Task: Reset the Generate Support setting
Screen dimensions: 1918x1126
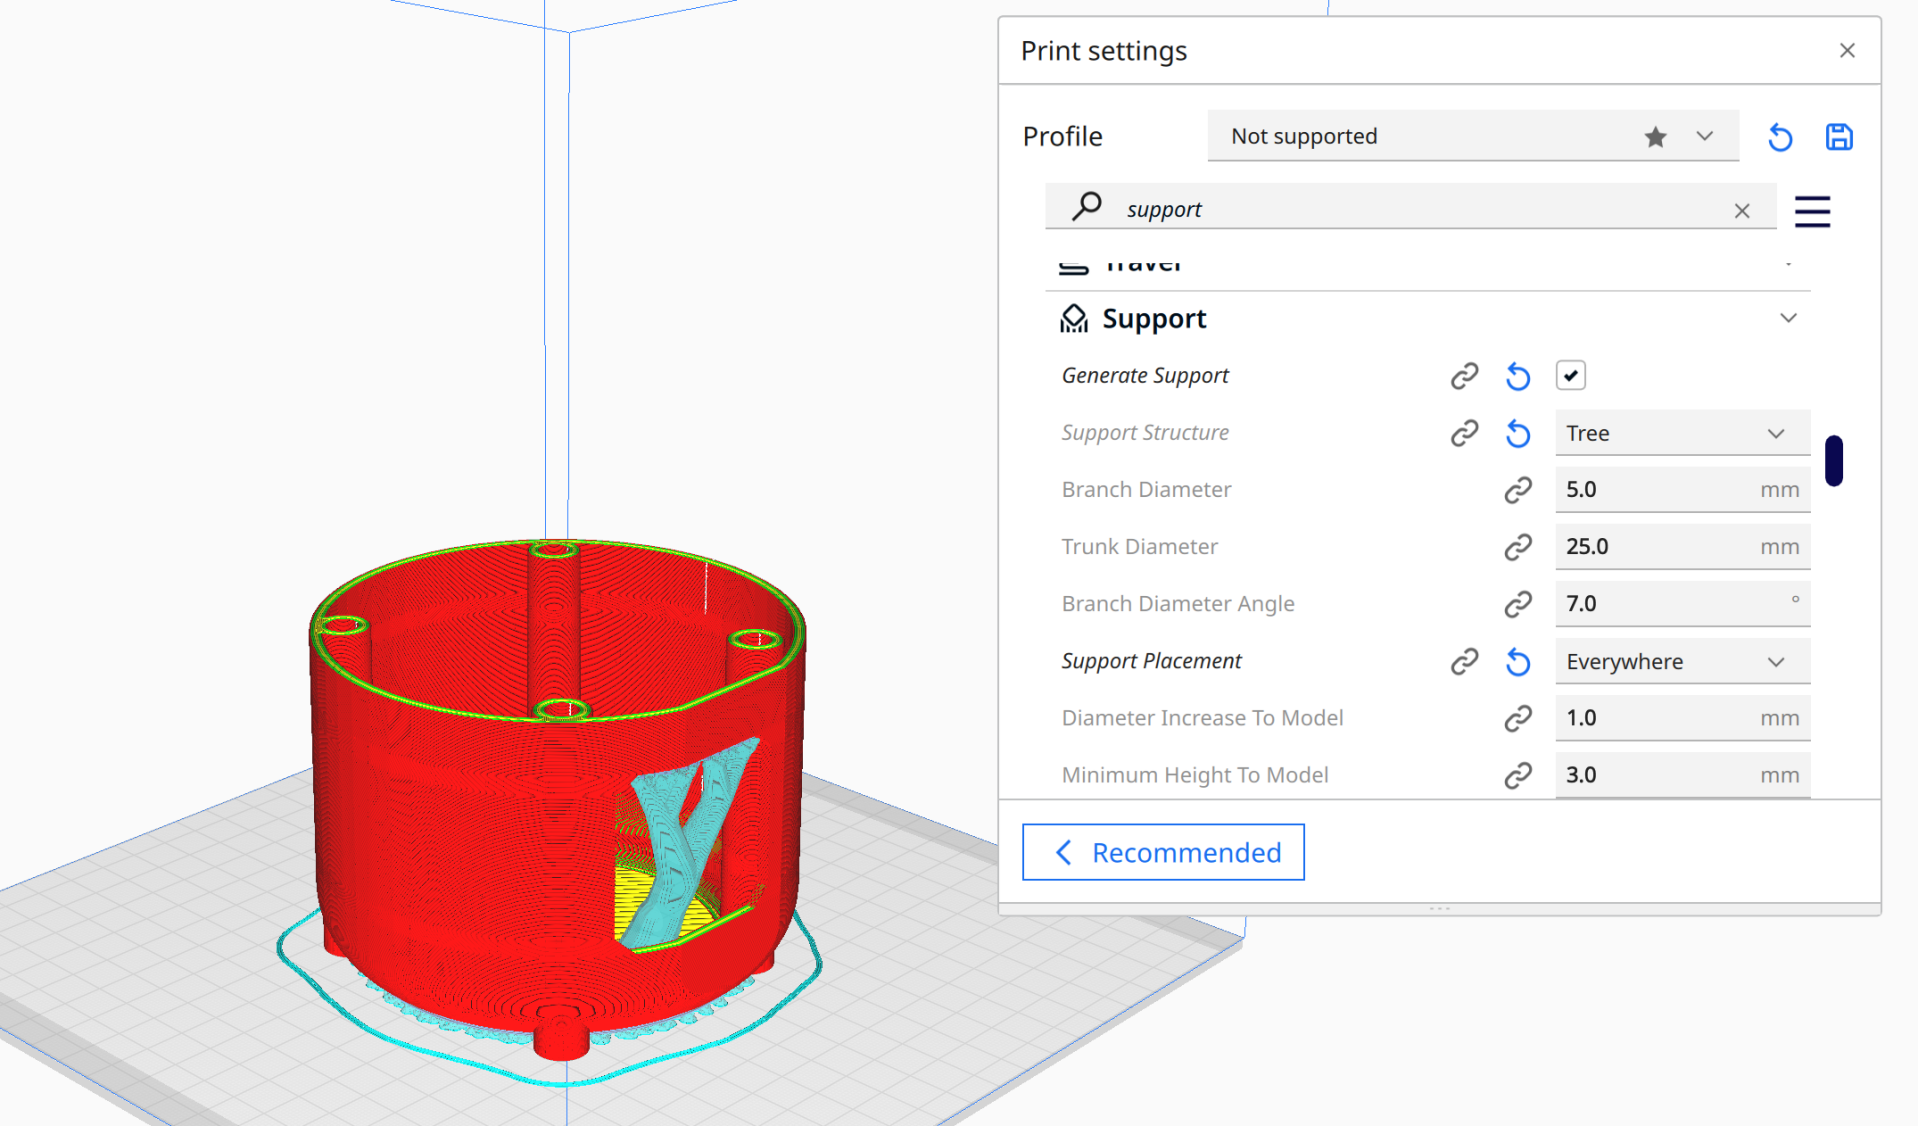Action: pyautogui.click(x=1517, y=376)
